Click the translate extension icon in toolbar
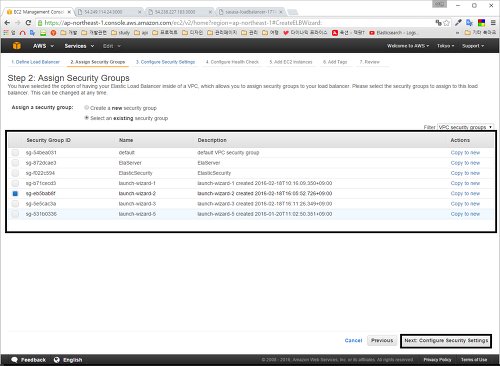Screen dimensions: 500x366 click(x=469, y=23)
